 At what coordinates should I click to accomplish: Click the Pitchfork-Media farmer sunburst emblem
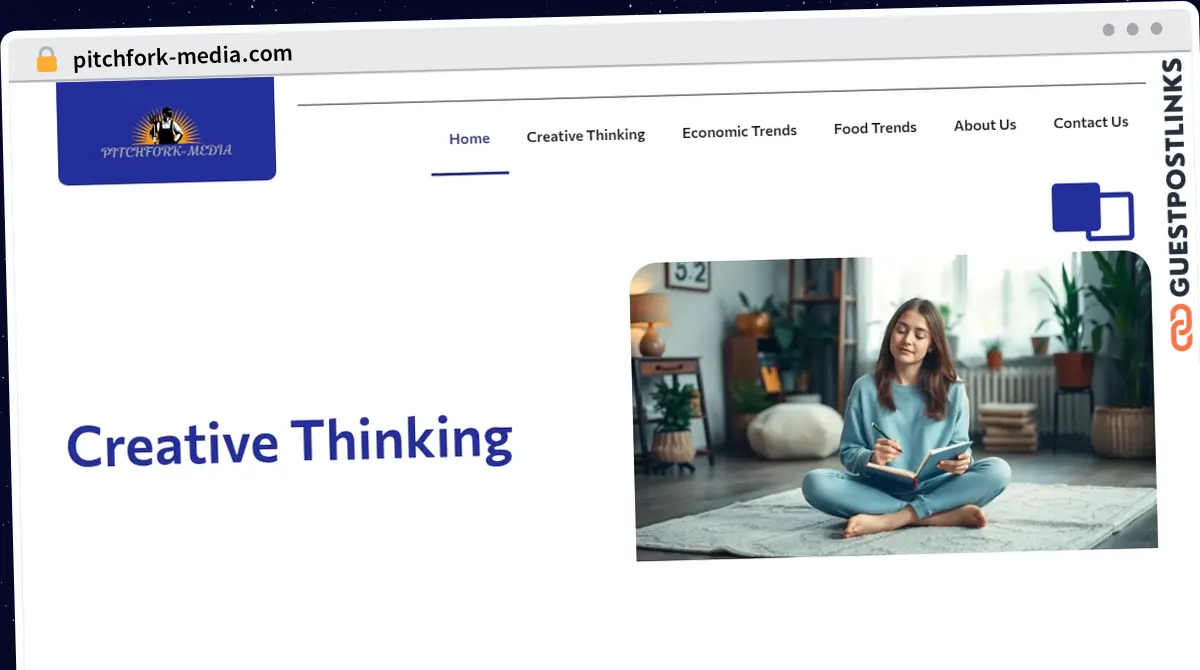(166, 126)
